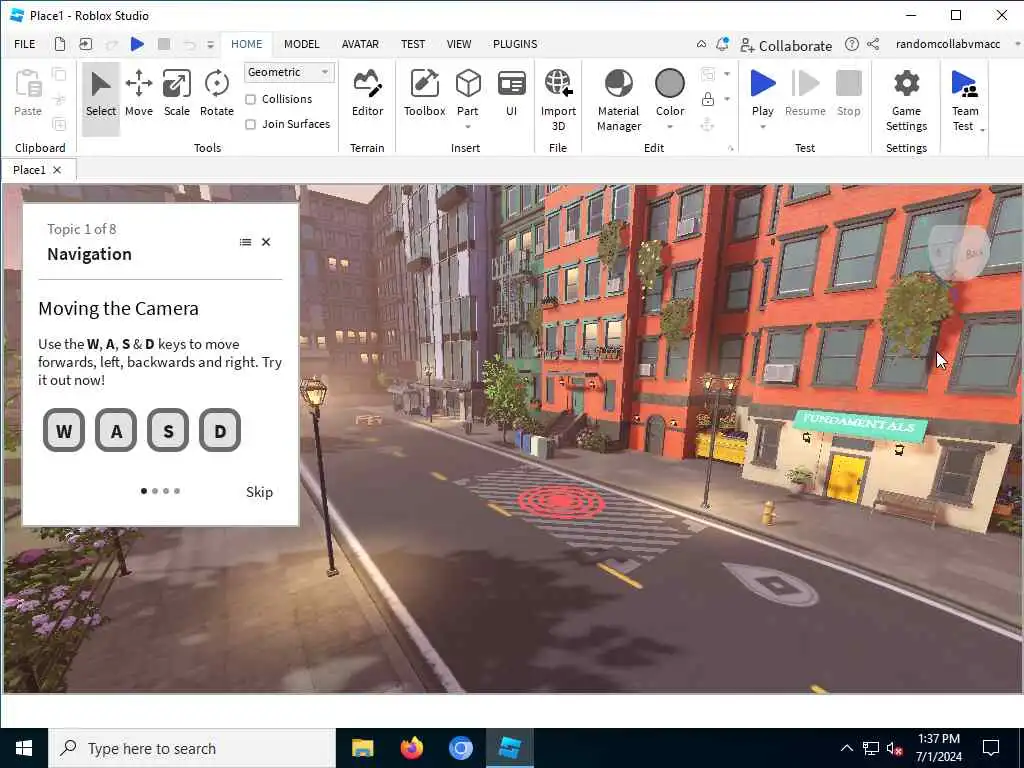Click the S key button
This screenshot has height=768, width=1024.
click(x=168, y=430)
